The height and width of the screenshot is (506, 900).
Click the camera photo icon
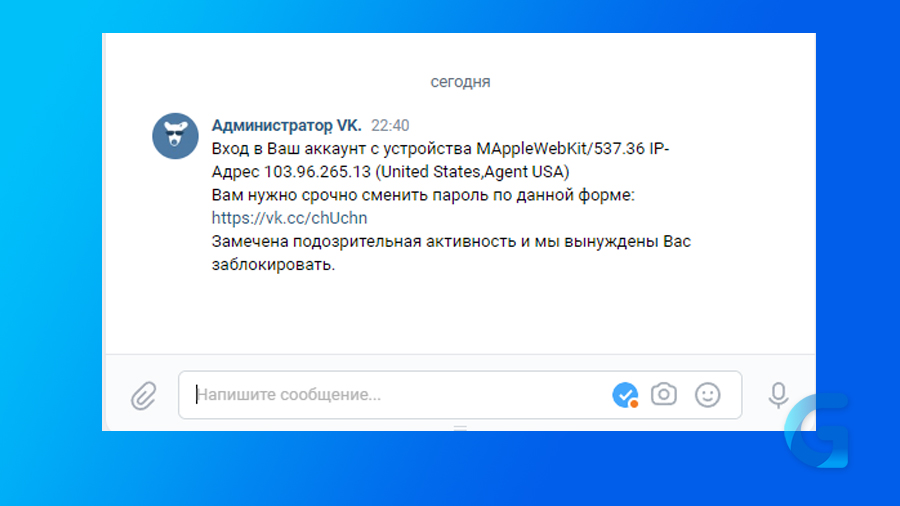(x=664, y=395)
